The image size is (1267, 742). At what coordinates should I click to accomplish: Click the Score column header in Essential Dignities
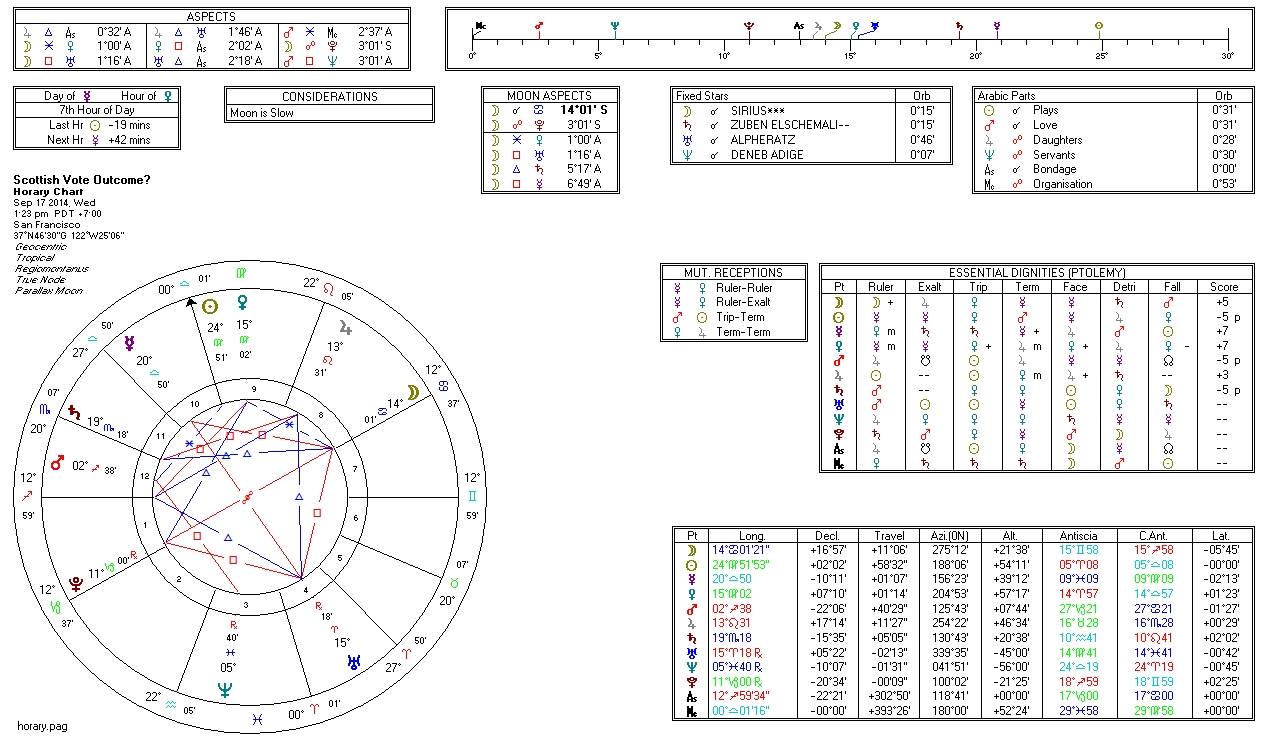coord(1223,286)
